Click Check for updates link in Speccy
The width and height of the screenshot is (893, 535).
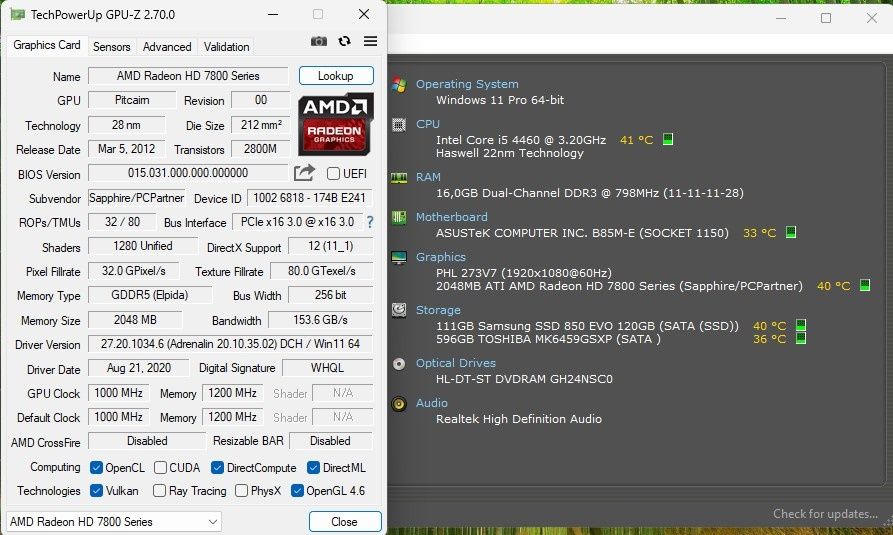pos(825,514)
